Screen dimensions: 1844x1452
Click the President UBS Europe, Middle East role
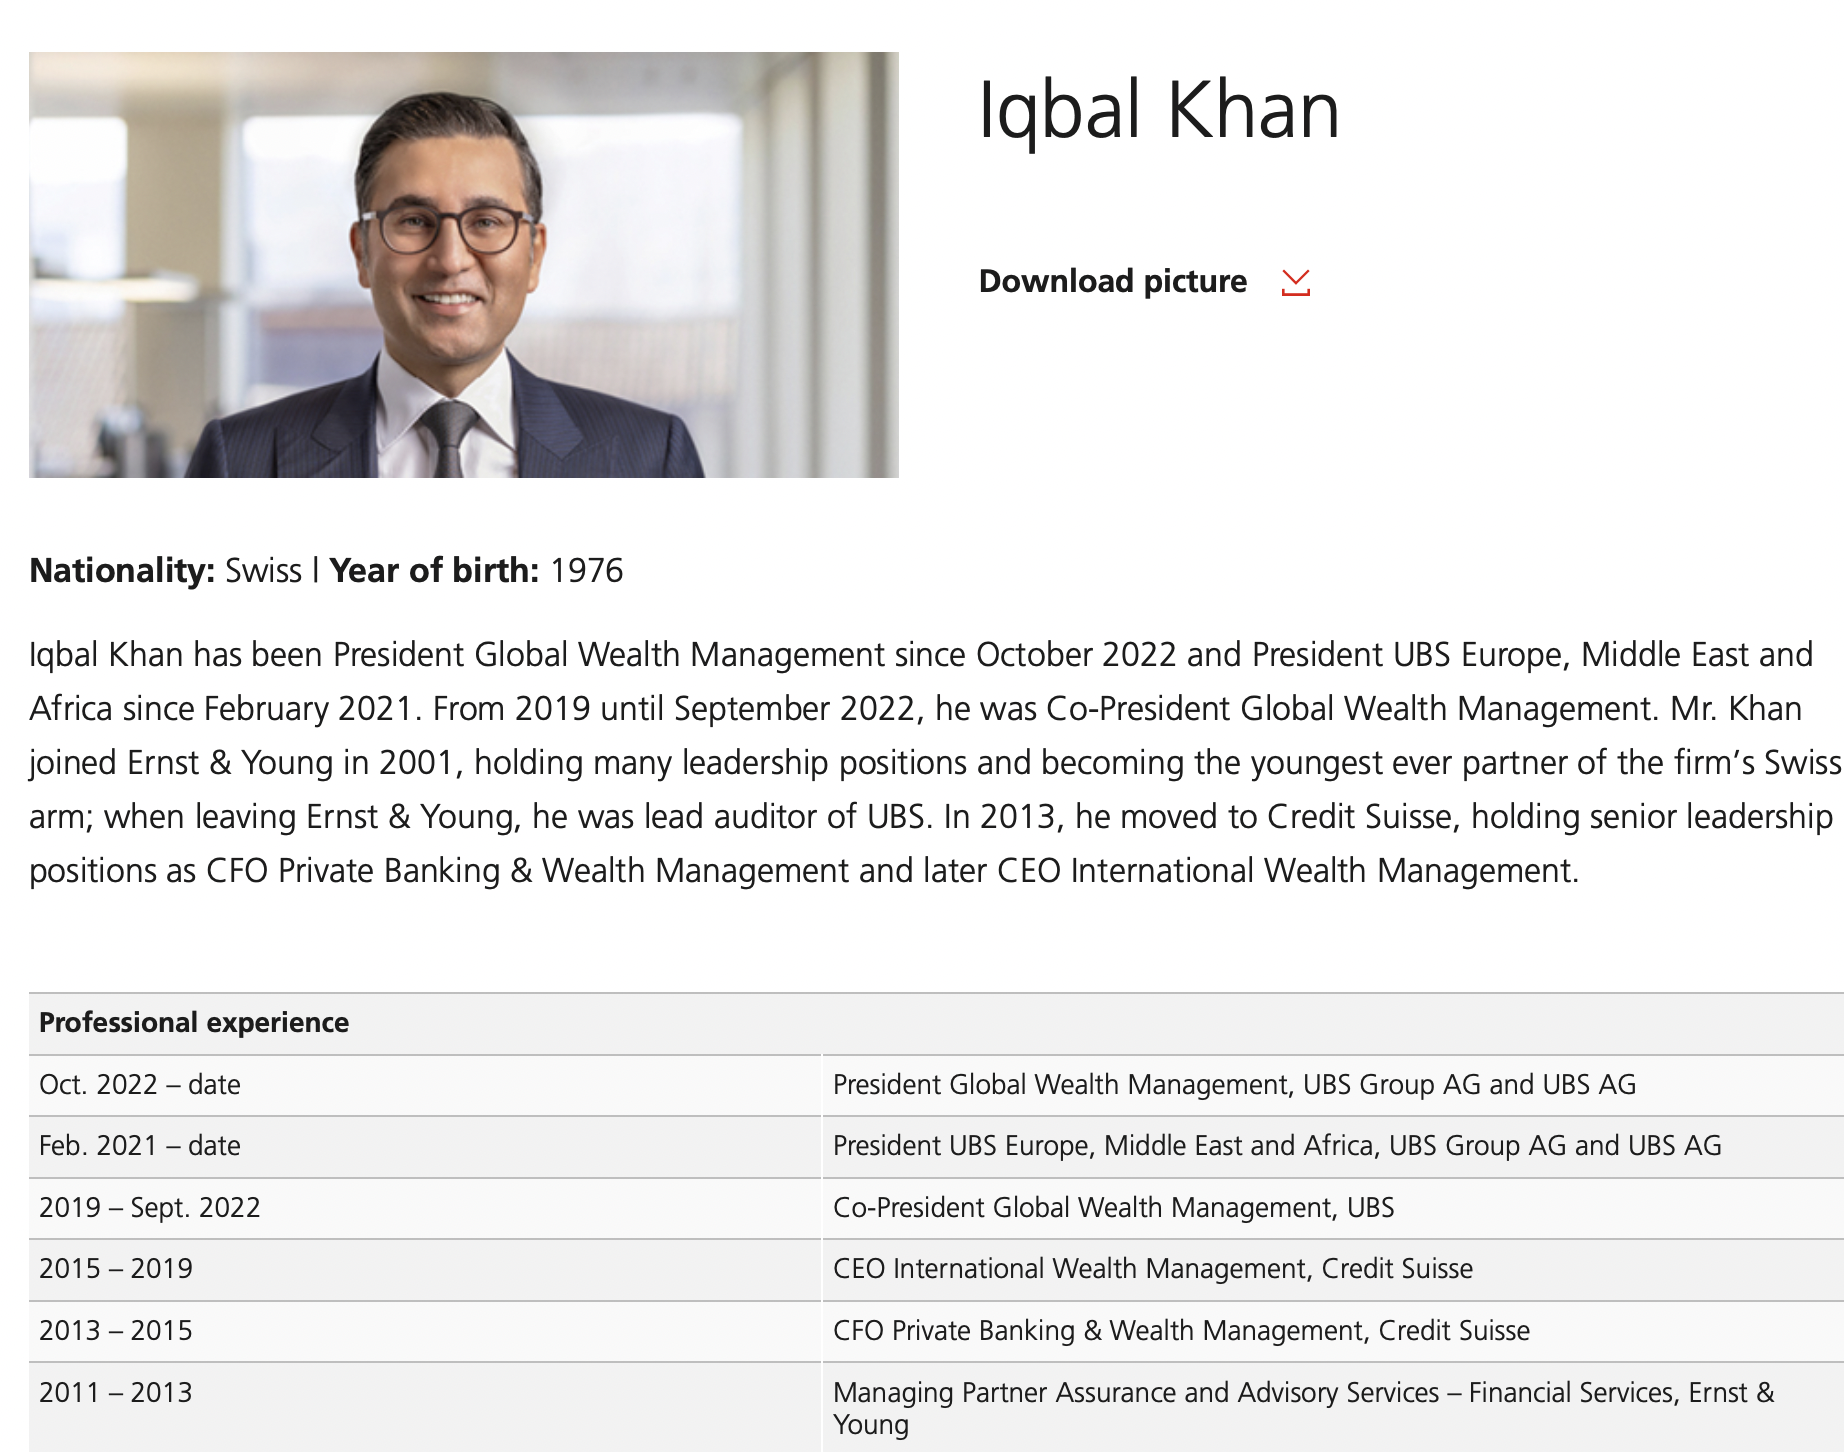[x=1277, y=1146]
